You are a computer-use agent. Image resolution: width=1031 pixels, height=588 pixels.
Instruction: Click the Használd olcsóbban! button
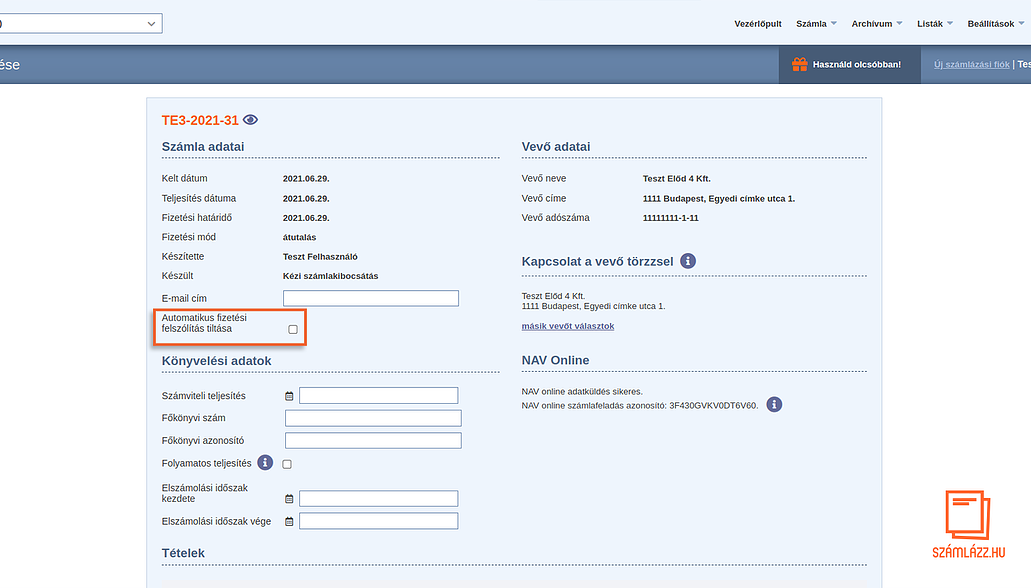[x=846, y=65]
